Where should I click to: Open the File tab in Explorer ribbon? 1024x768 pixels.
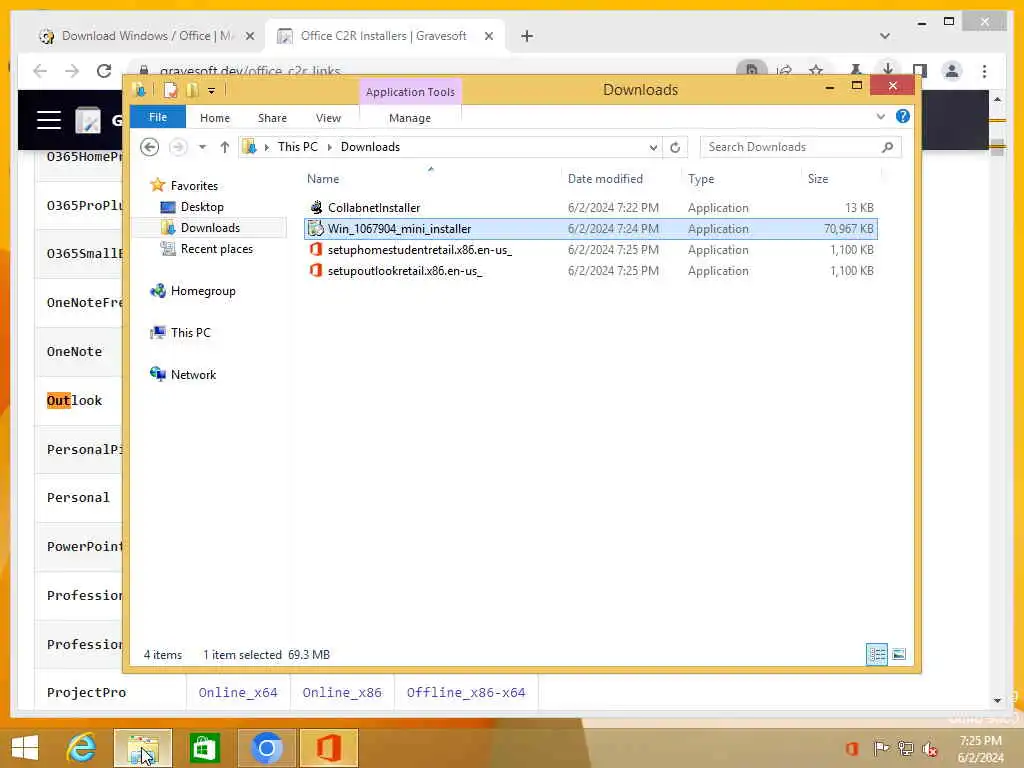(x=157, y=117)
